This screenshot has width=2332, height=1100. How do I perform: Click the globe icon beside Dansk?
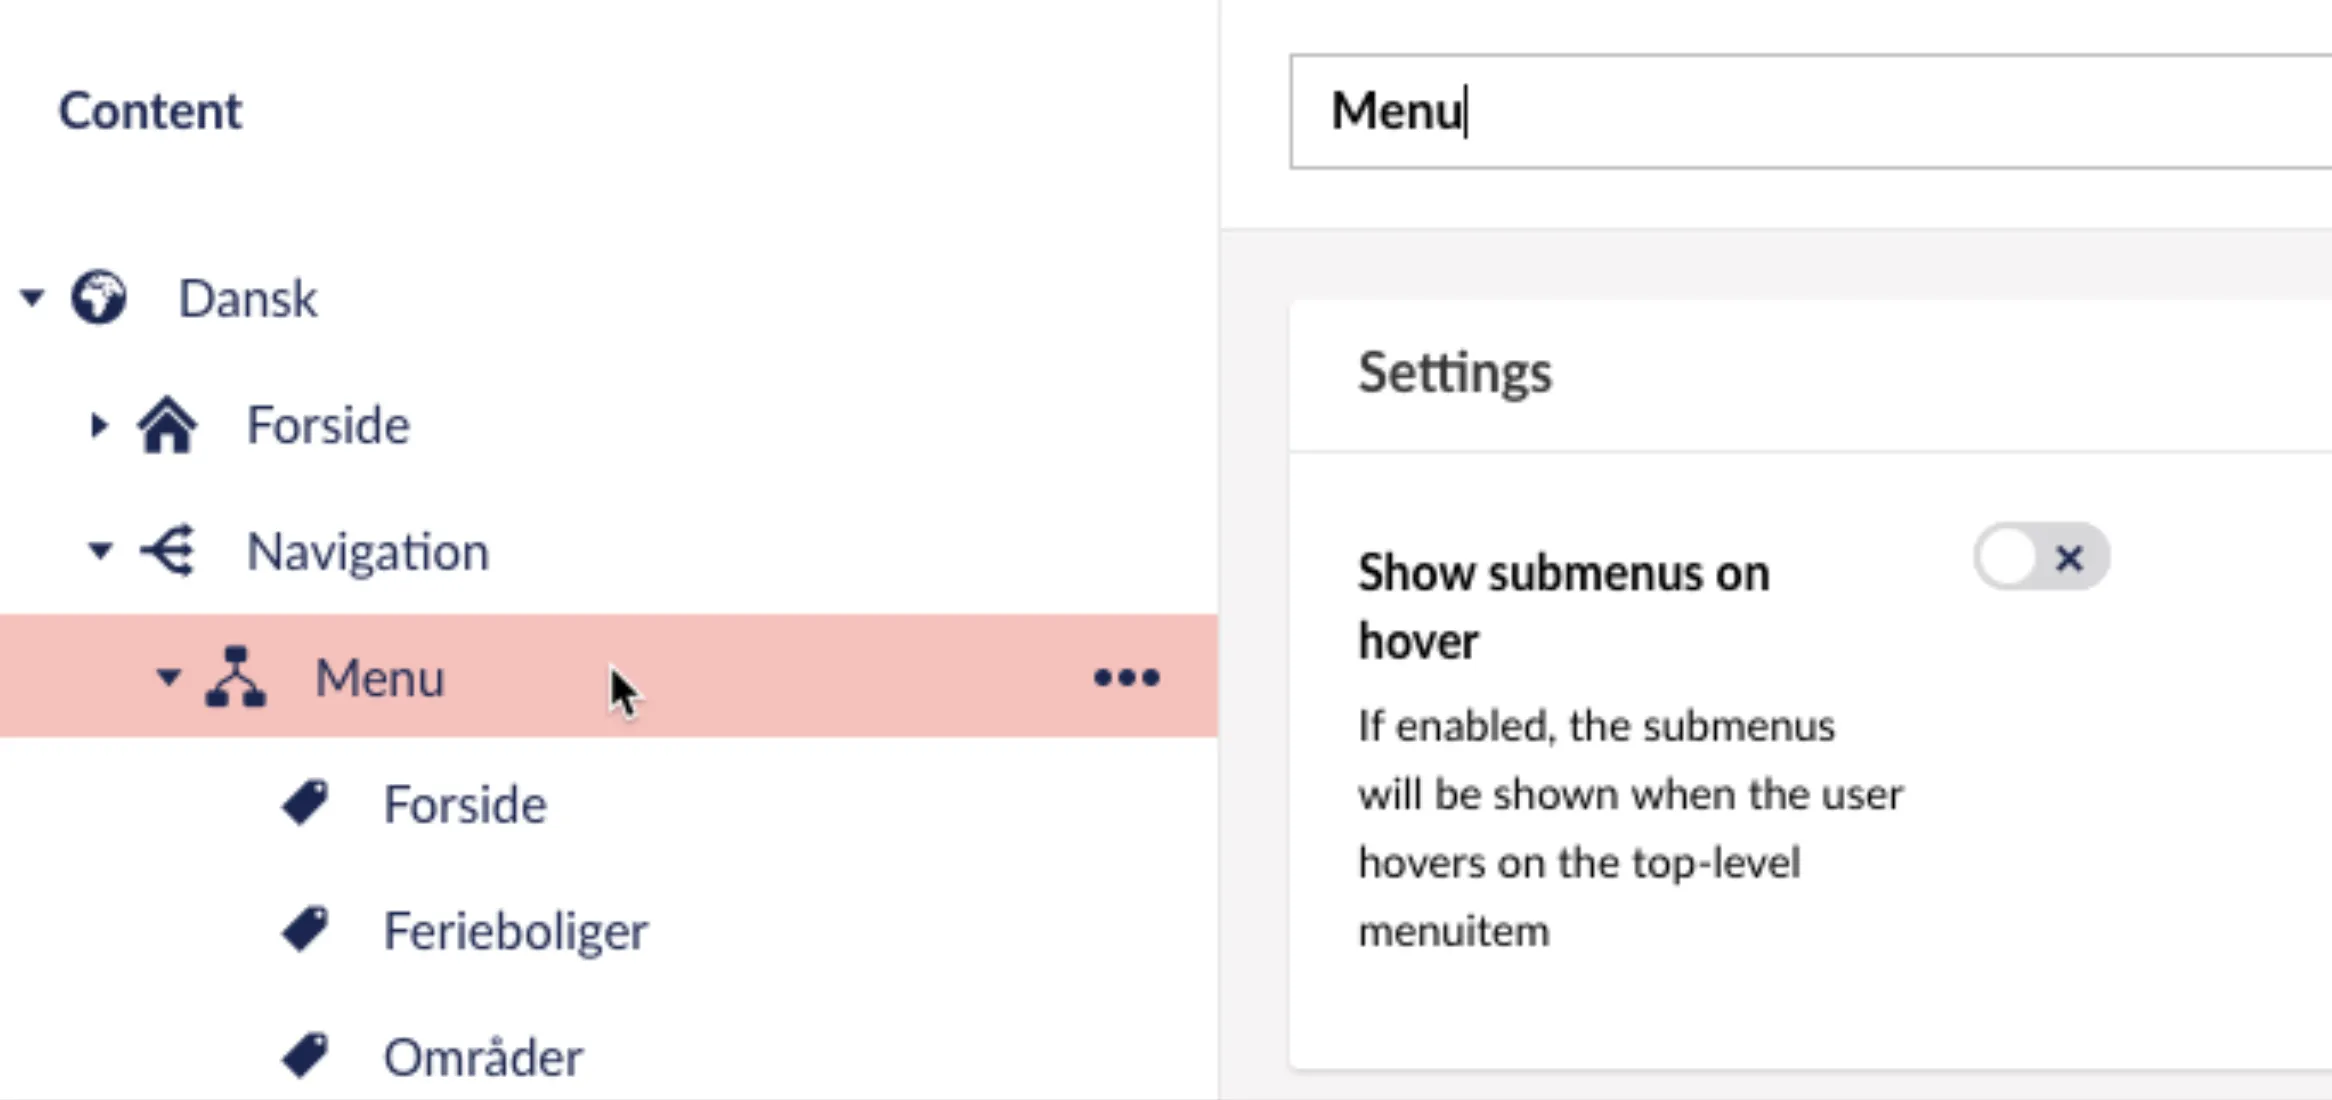click(98, 297)
